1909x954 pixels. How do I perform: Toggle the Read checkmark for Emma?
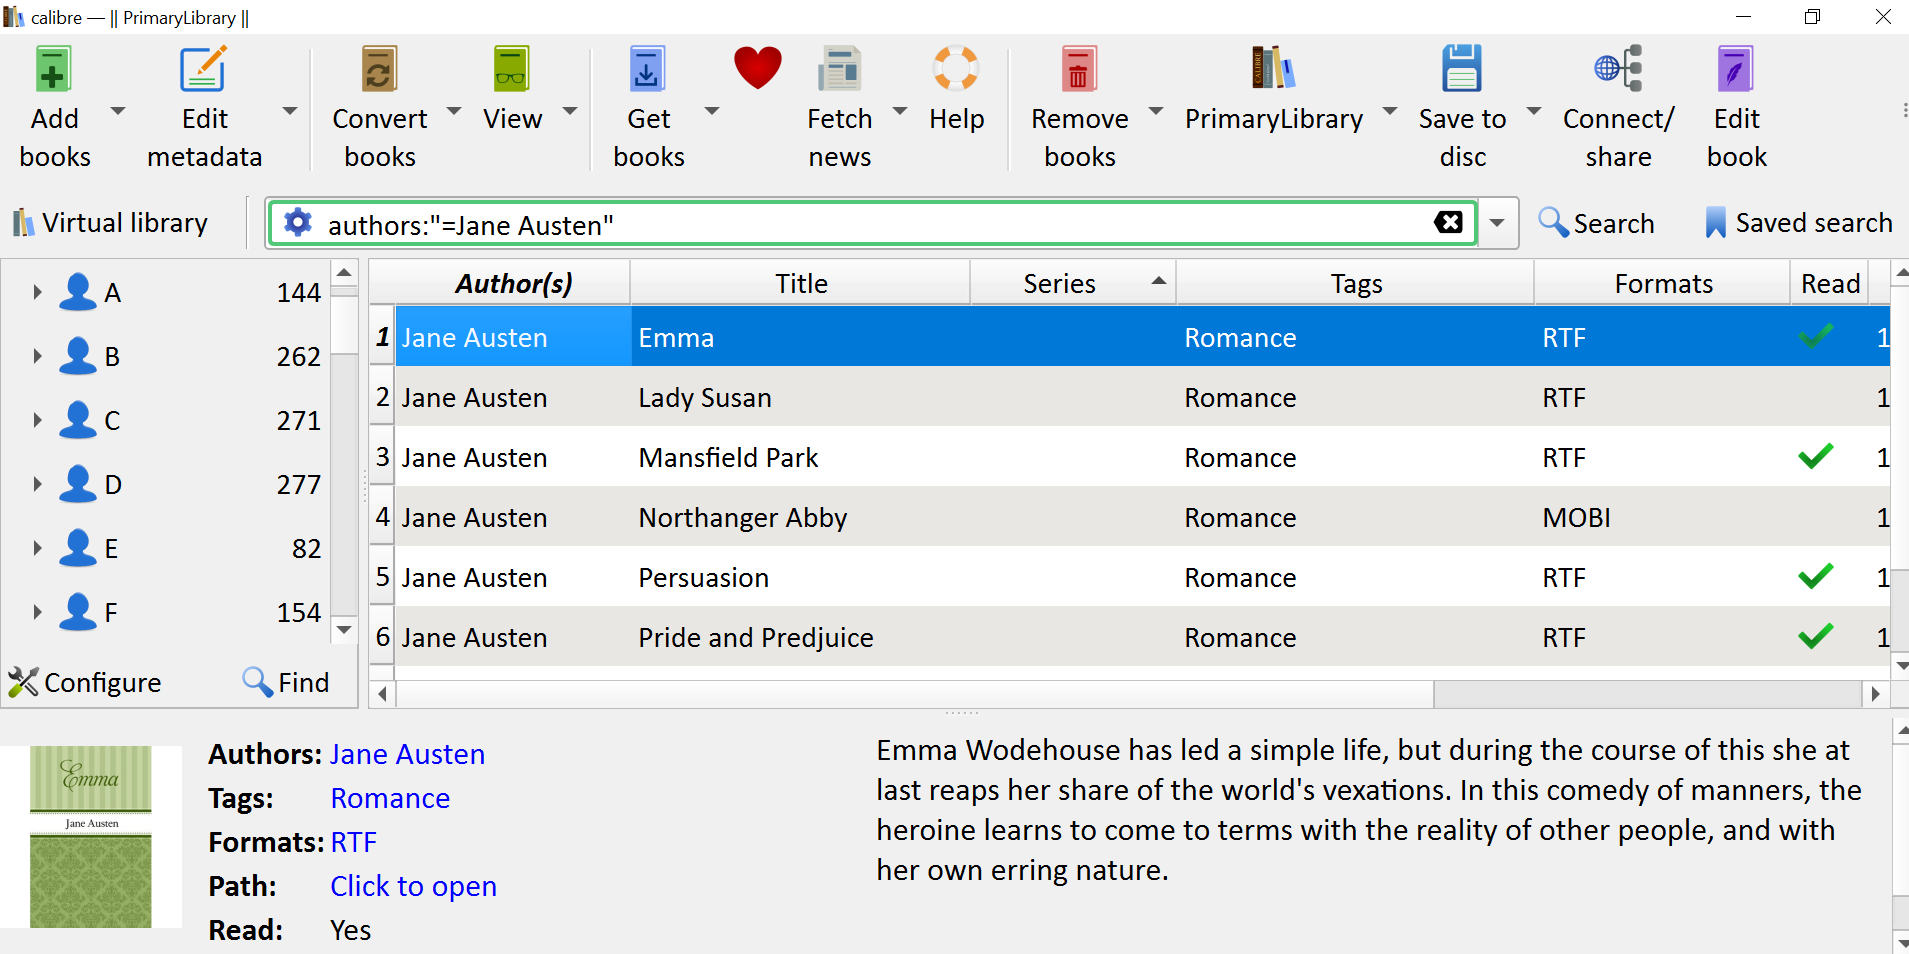pos(1815,337)
